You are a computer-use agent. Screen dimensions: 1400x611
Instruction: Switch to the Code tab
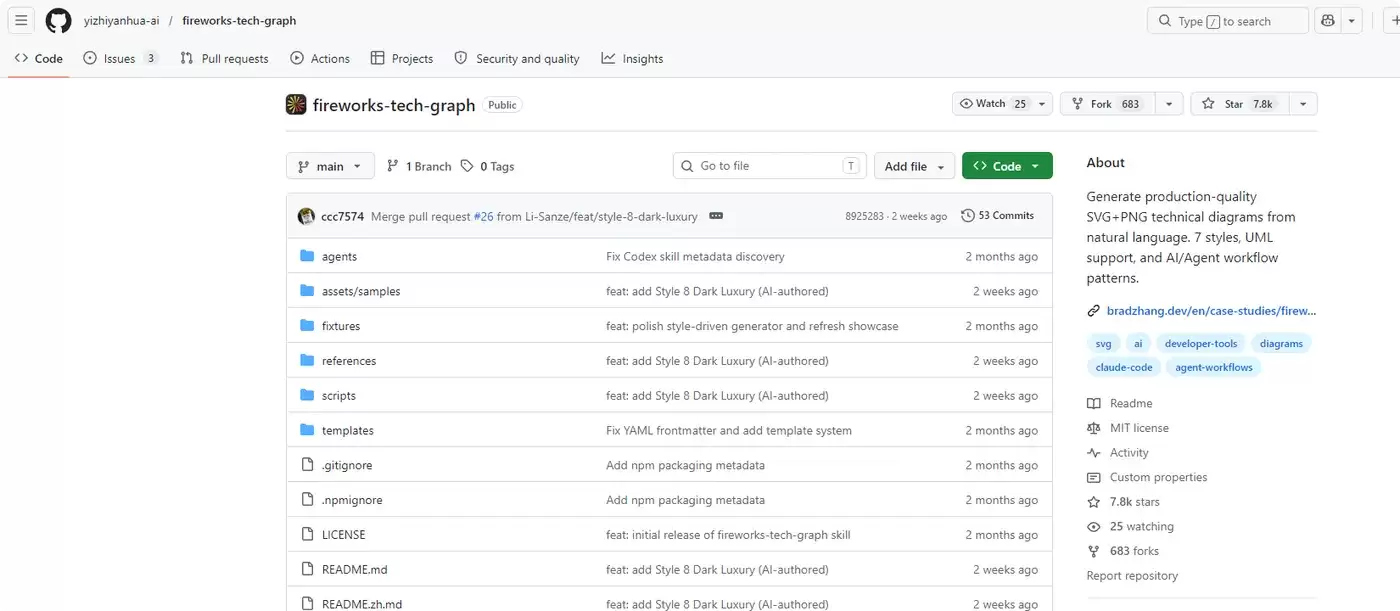coord(39,58)
